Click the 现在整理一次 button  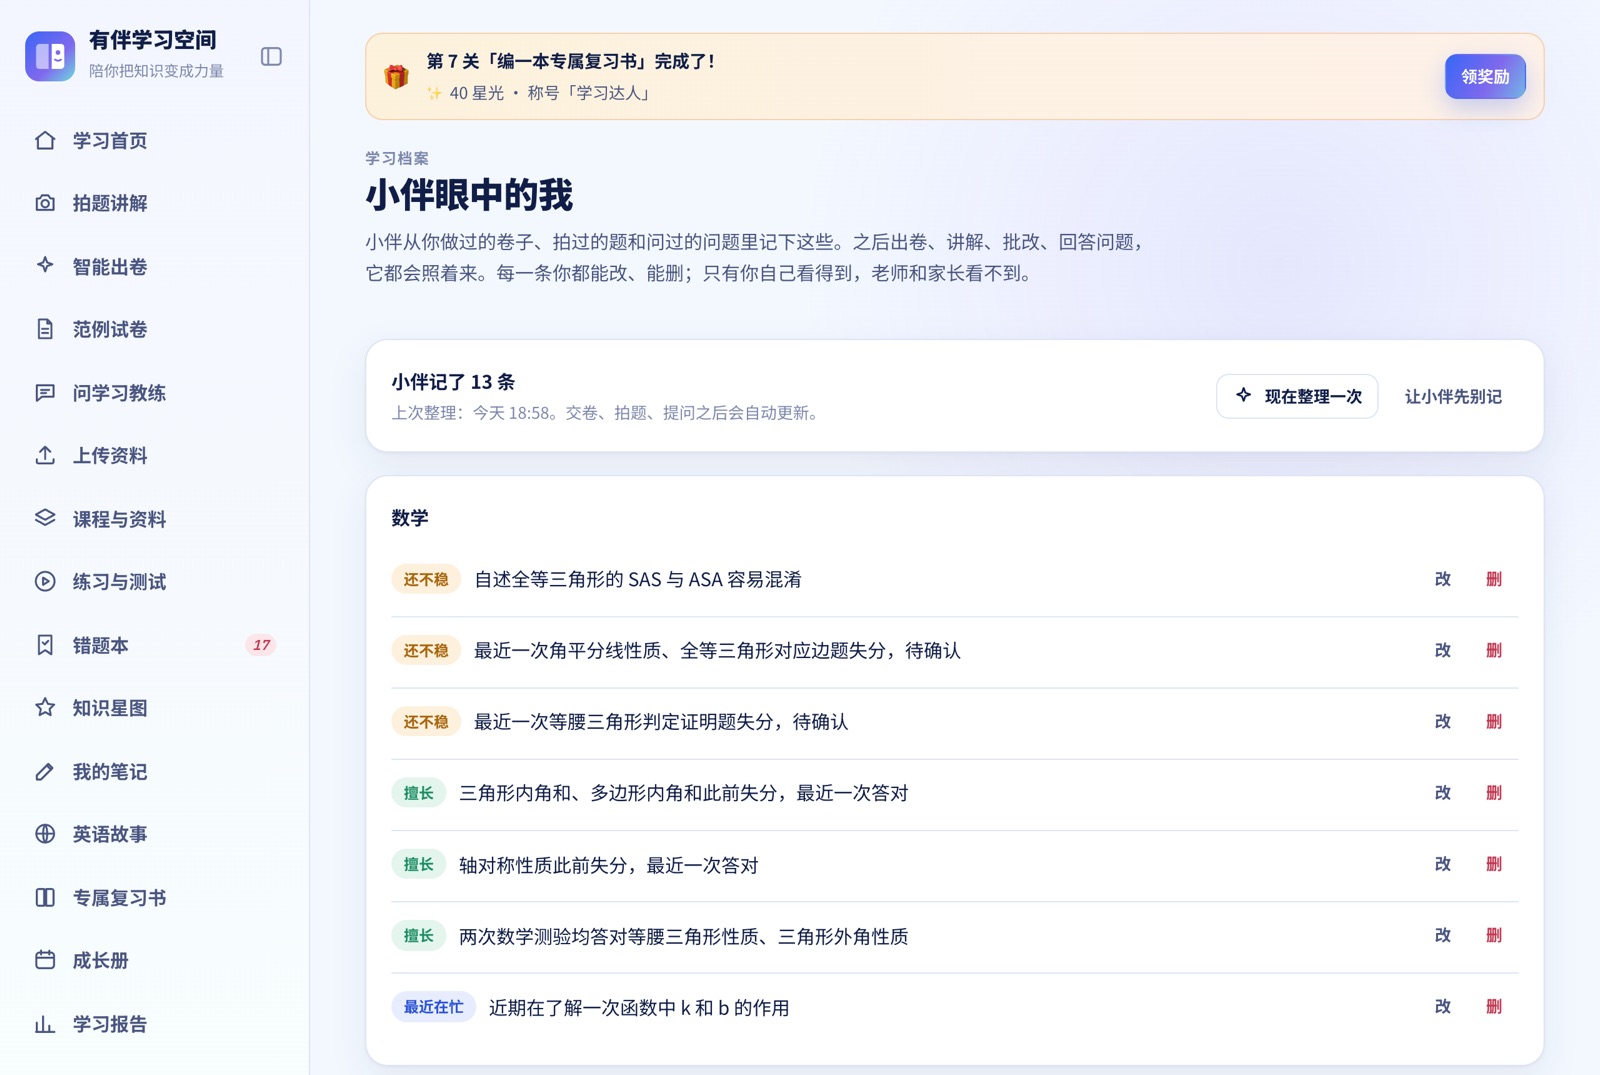click(1297, 396)
